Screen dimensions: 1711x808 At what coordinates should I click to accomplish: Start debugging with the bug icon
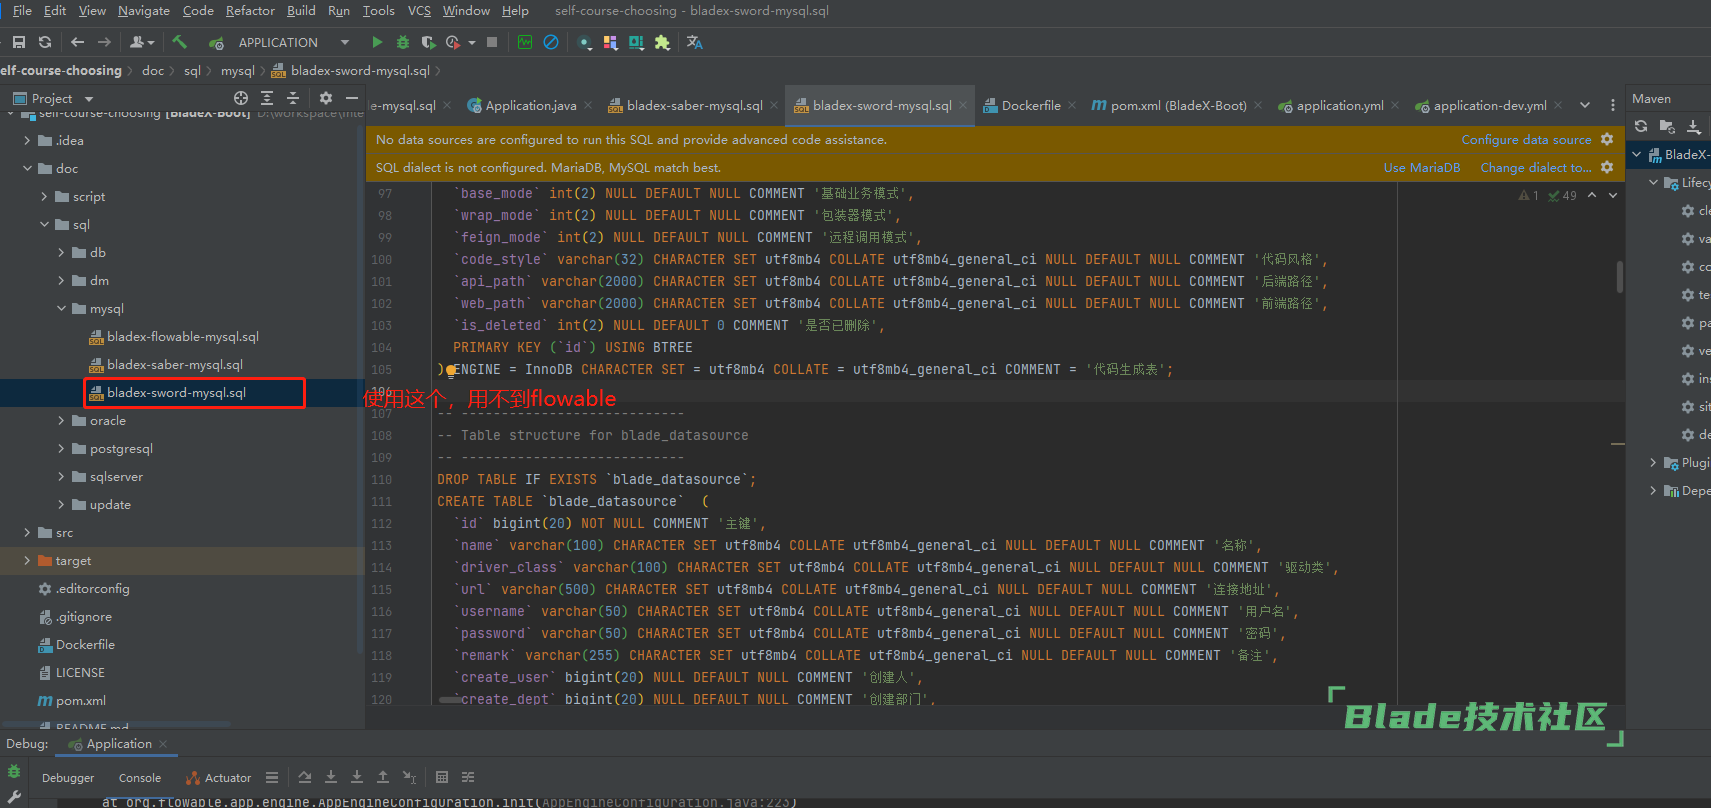click(x=403, y=42)
